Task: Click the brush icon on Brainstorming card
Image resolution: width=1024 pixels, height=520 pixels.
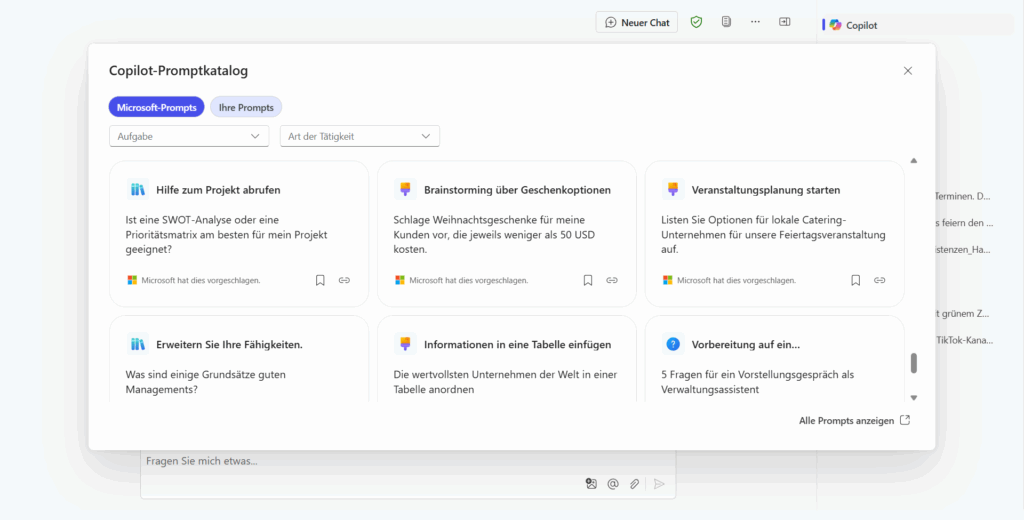Action: [405, 190]
